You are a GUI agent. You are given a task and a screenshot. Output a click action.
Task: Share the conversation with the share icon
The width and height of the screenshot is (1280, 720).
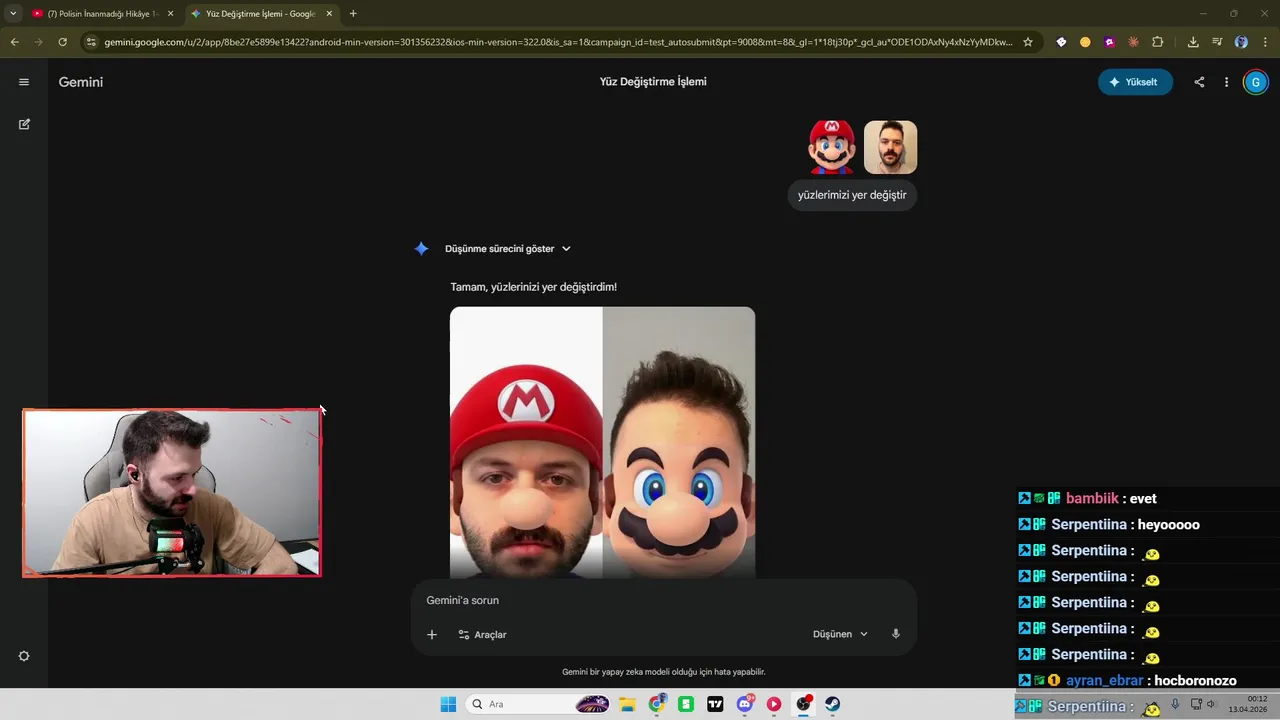click(x=1199, y=82)
